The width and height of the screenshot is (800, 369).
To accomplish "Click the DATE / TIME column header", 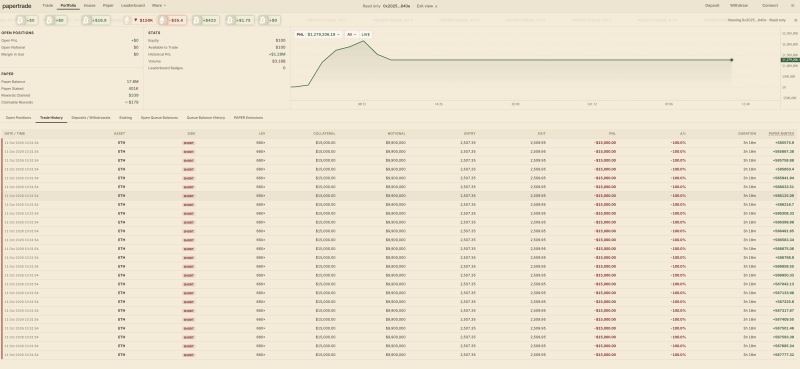I will pos(14,134).
